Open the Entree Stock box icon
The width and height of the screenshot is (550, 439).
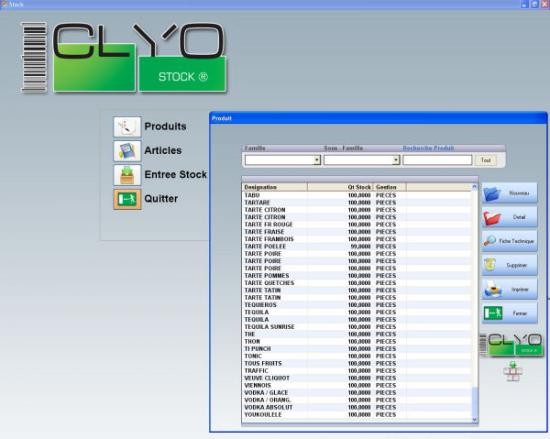(127, 175)
